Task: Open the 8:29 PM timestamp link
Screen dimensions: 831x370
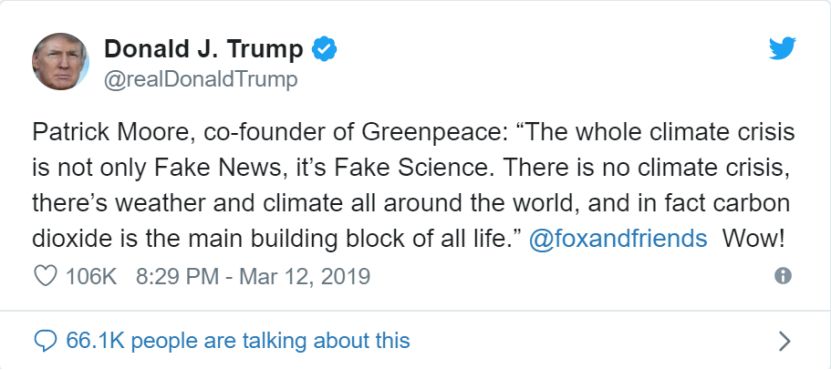Action: pos(177,277)
